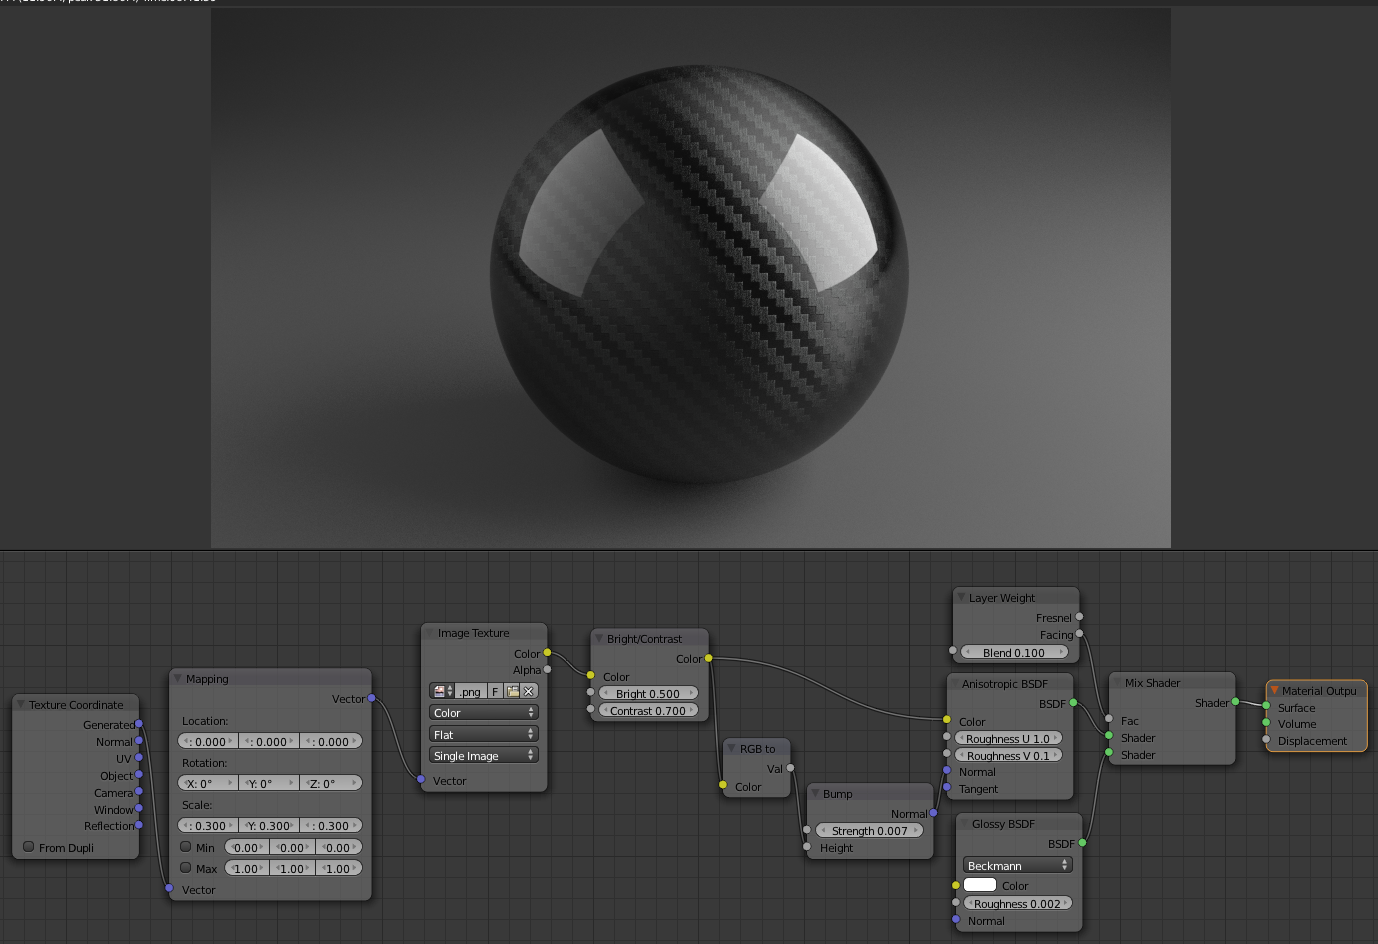This screenshot has width=1378, height=944.
Task: Collapse the Bright/Contrast node
Action: coord(599,638)
